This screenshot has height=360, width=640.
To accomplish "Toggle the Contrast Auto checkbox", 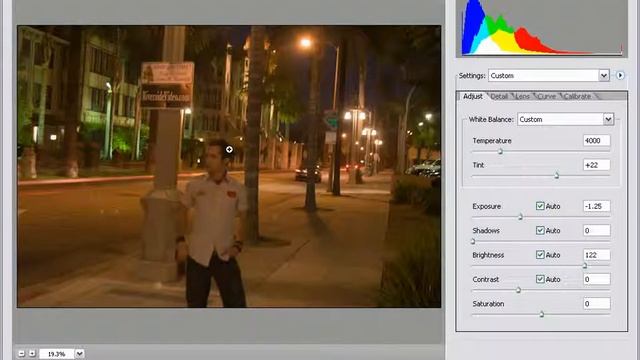I will tap(540, 279).
